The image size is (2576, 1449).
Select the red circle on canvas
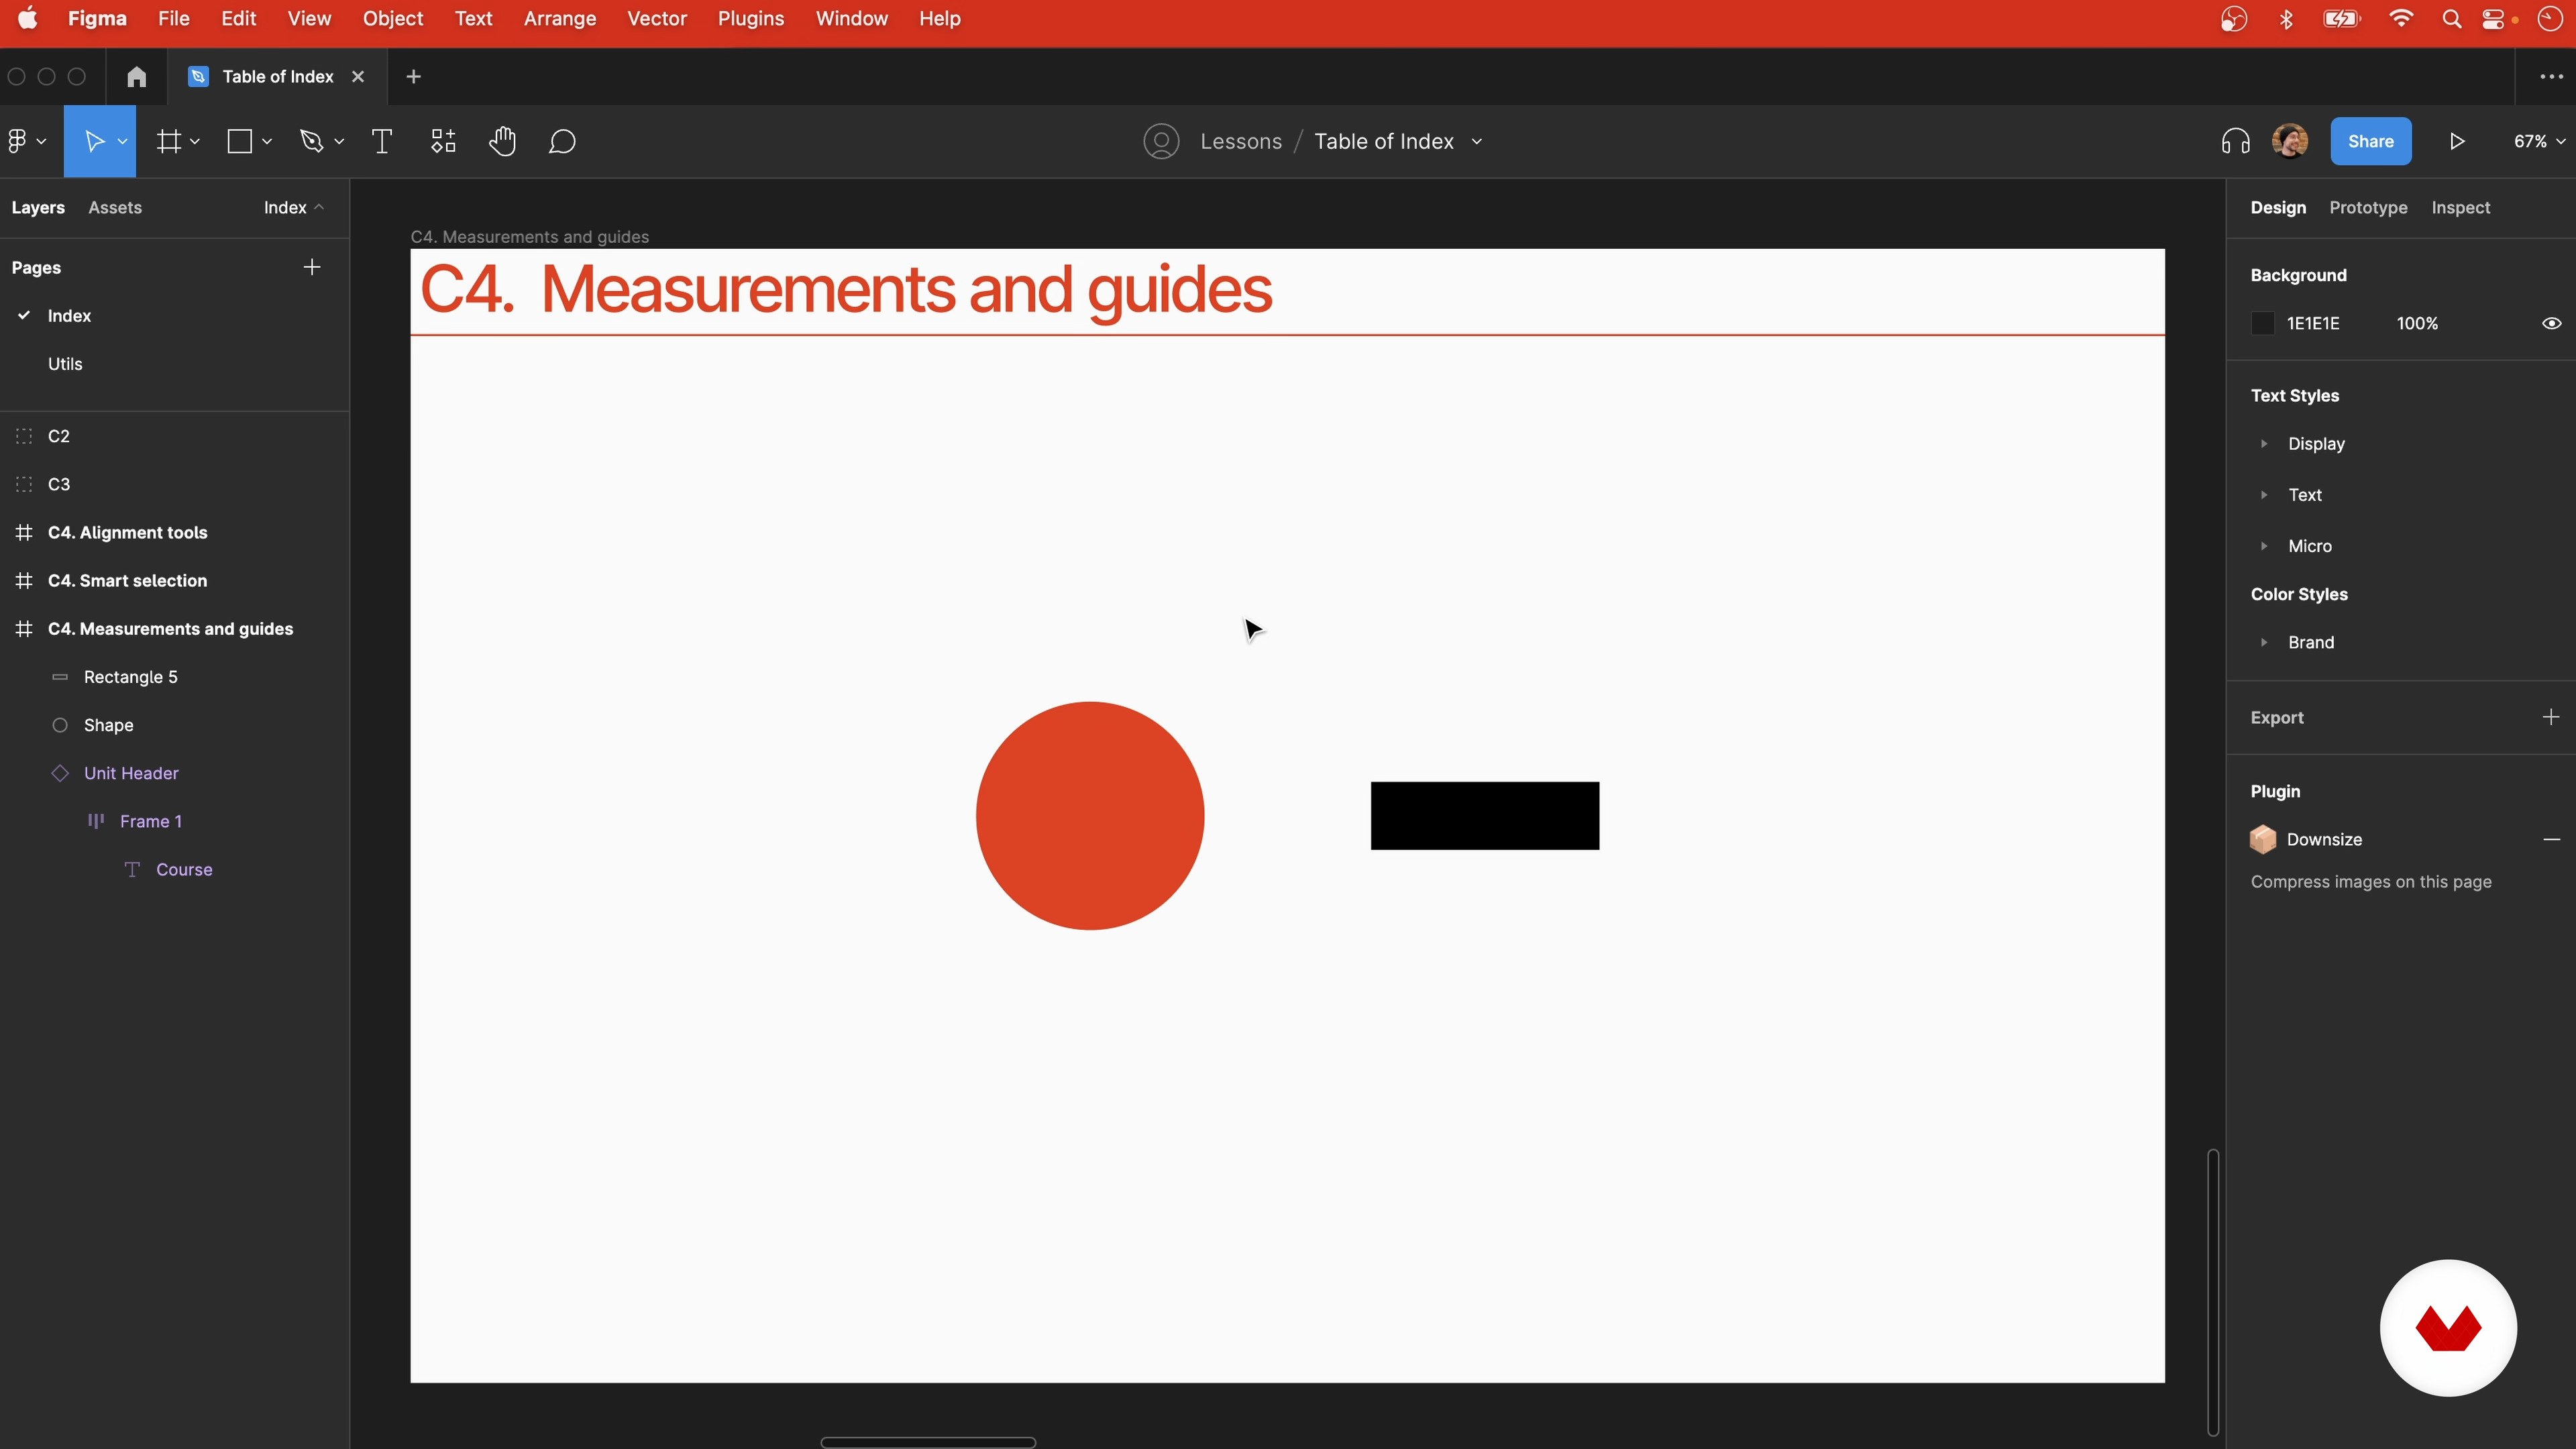click(1090, 815)
